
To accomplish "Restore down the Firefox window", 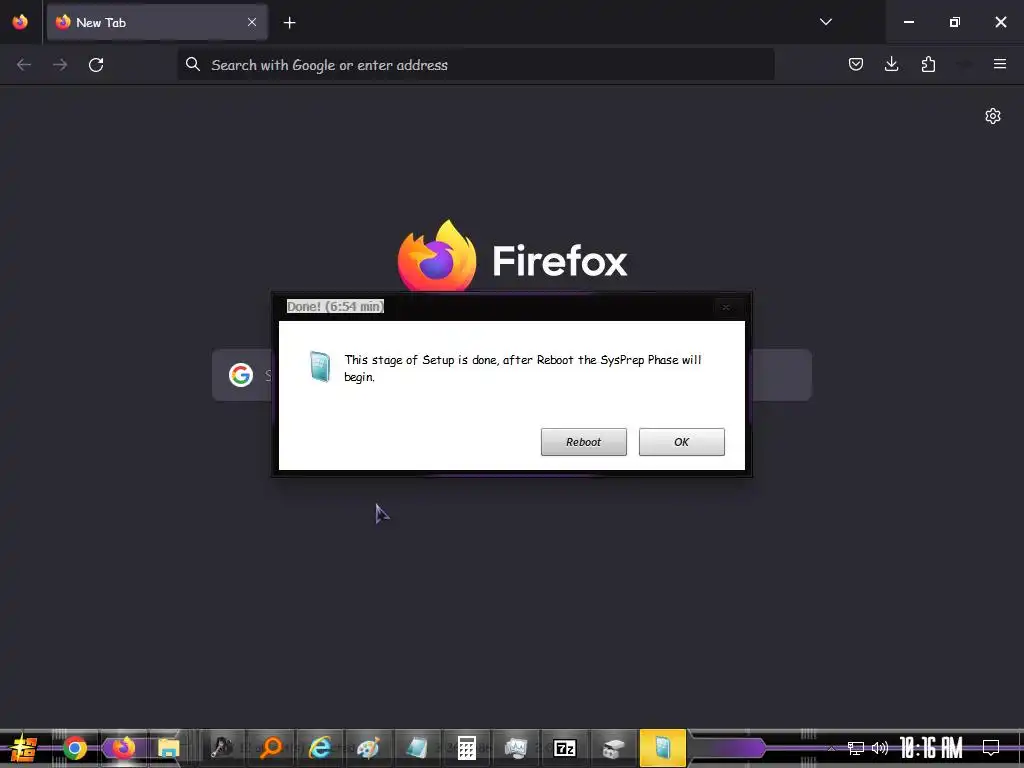I will coord(955,22).
